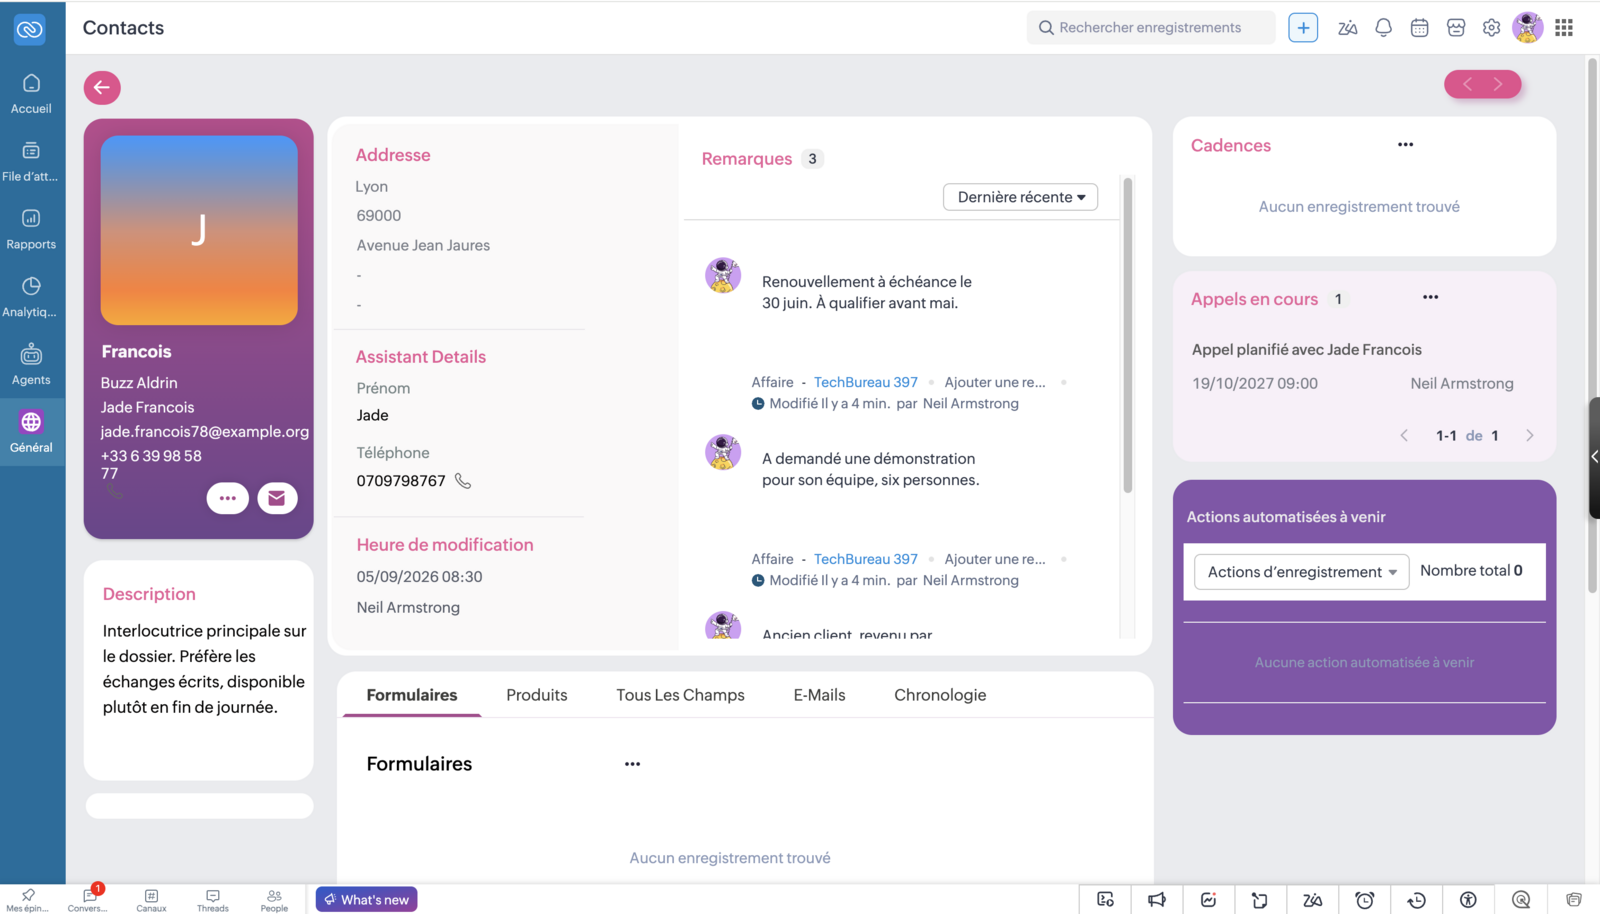Click the plus create record button
This screenshot has width=1600, height=914.
coord(1303,28)
